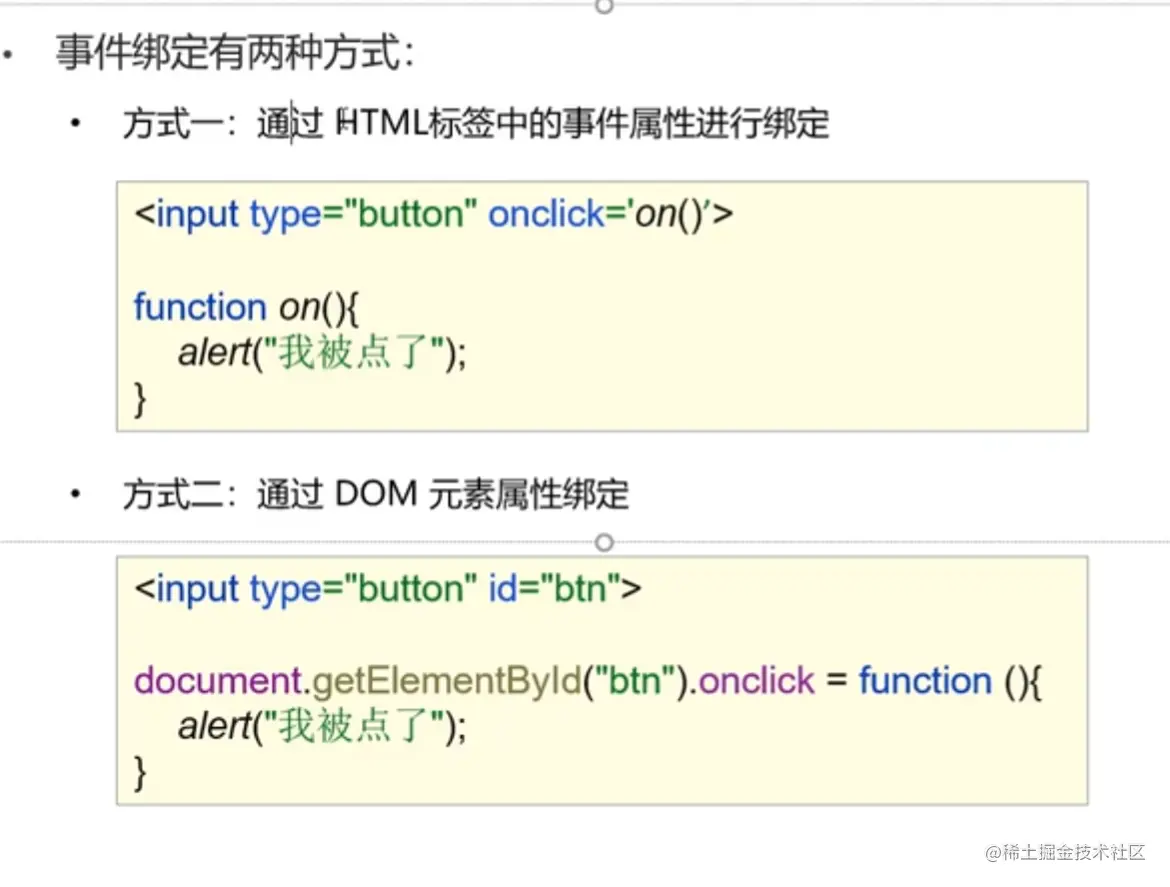
Task: Click the word DOM in 方式二 line
Action: (x=376, y=494)
